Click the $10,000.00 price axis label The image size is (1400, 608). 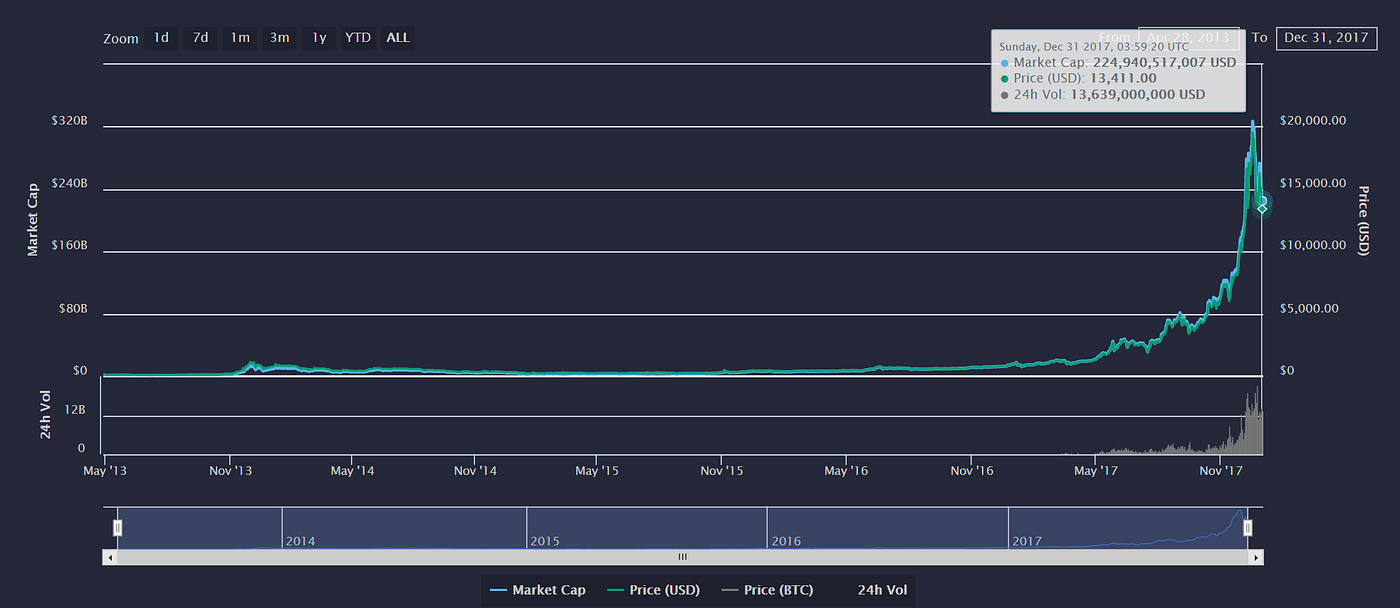1313,245
